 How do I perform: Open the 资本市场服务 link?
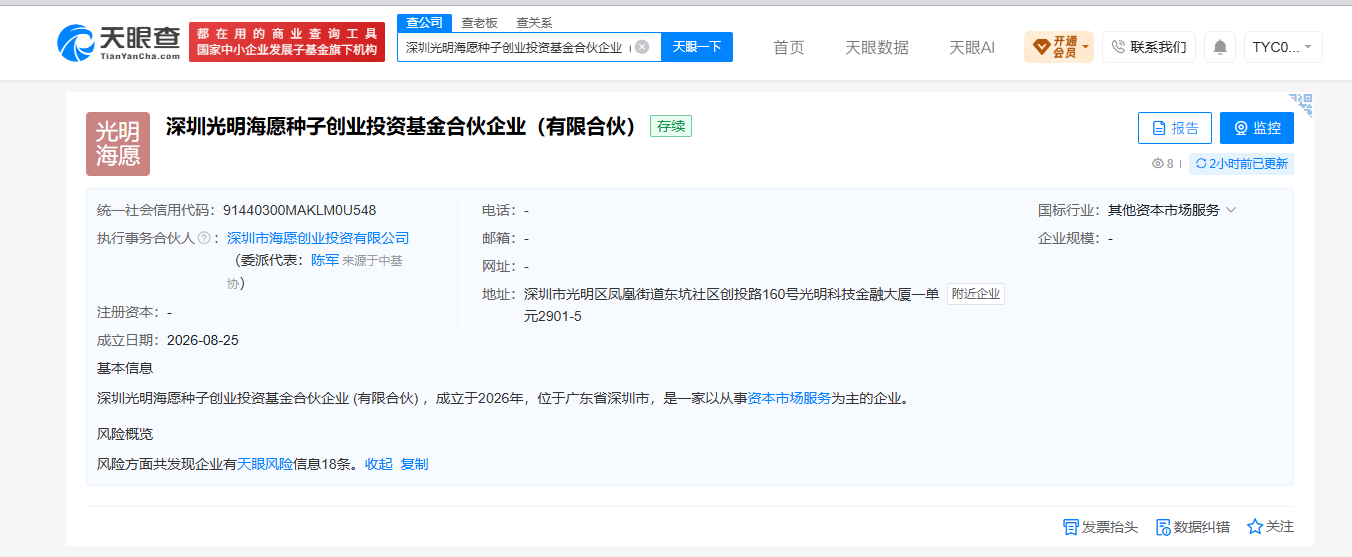click(x=790, y=398)
